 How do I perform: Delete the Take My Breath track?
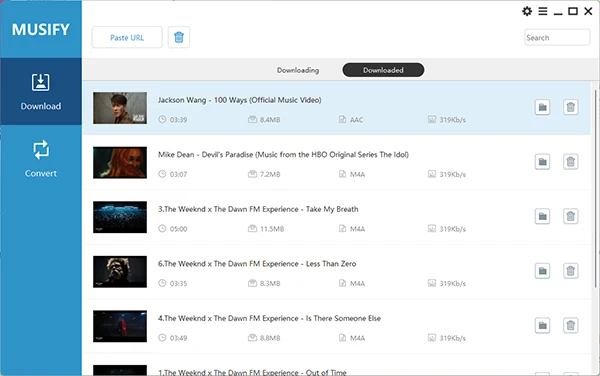coord(571,216)
